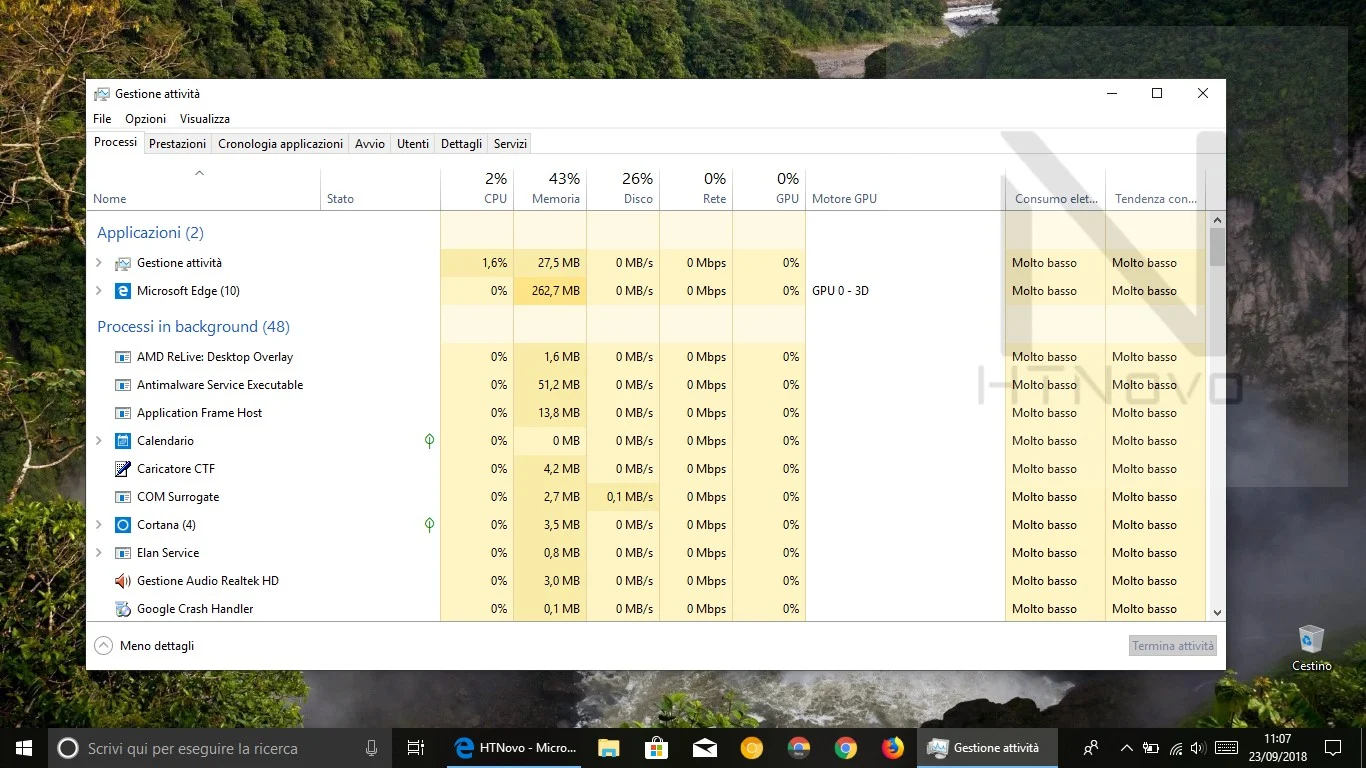Show hidden tray icons chevron
This screenshot has width=1366, height=768.
pyautogui.click(x=1127, y=748)
